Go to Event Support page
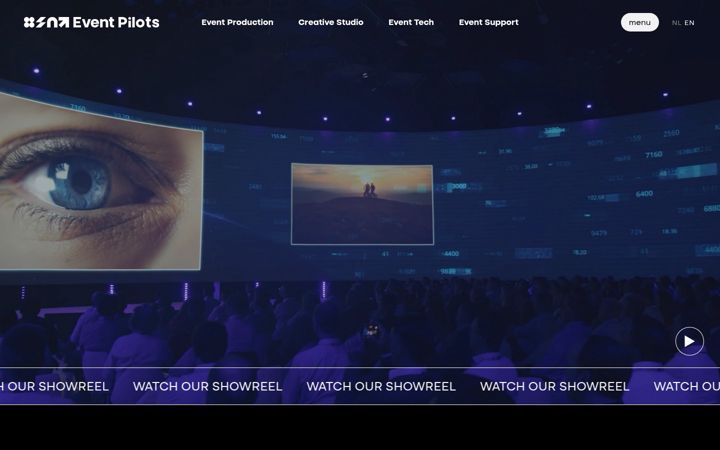Image resolution: width=720 pixels, height=450 pixels. coord(489,22)
